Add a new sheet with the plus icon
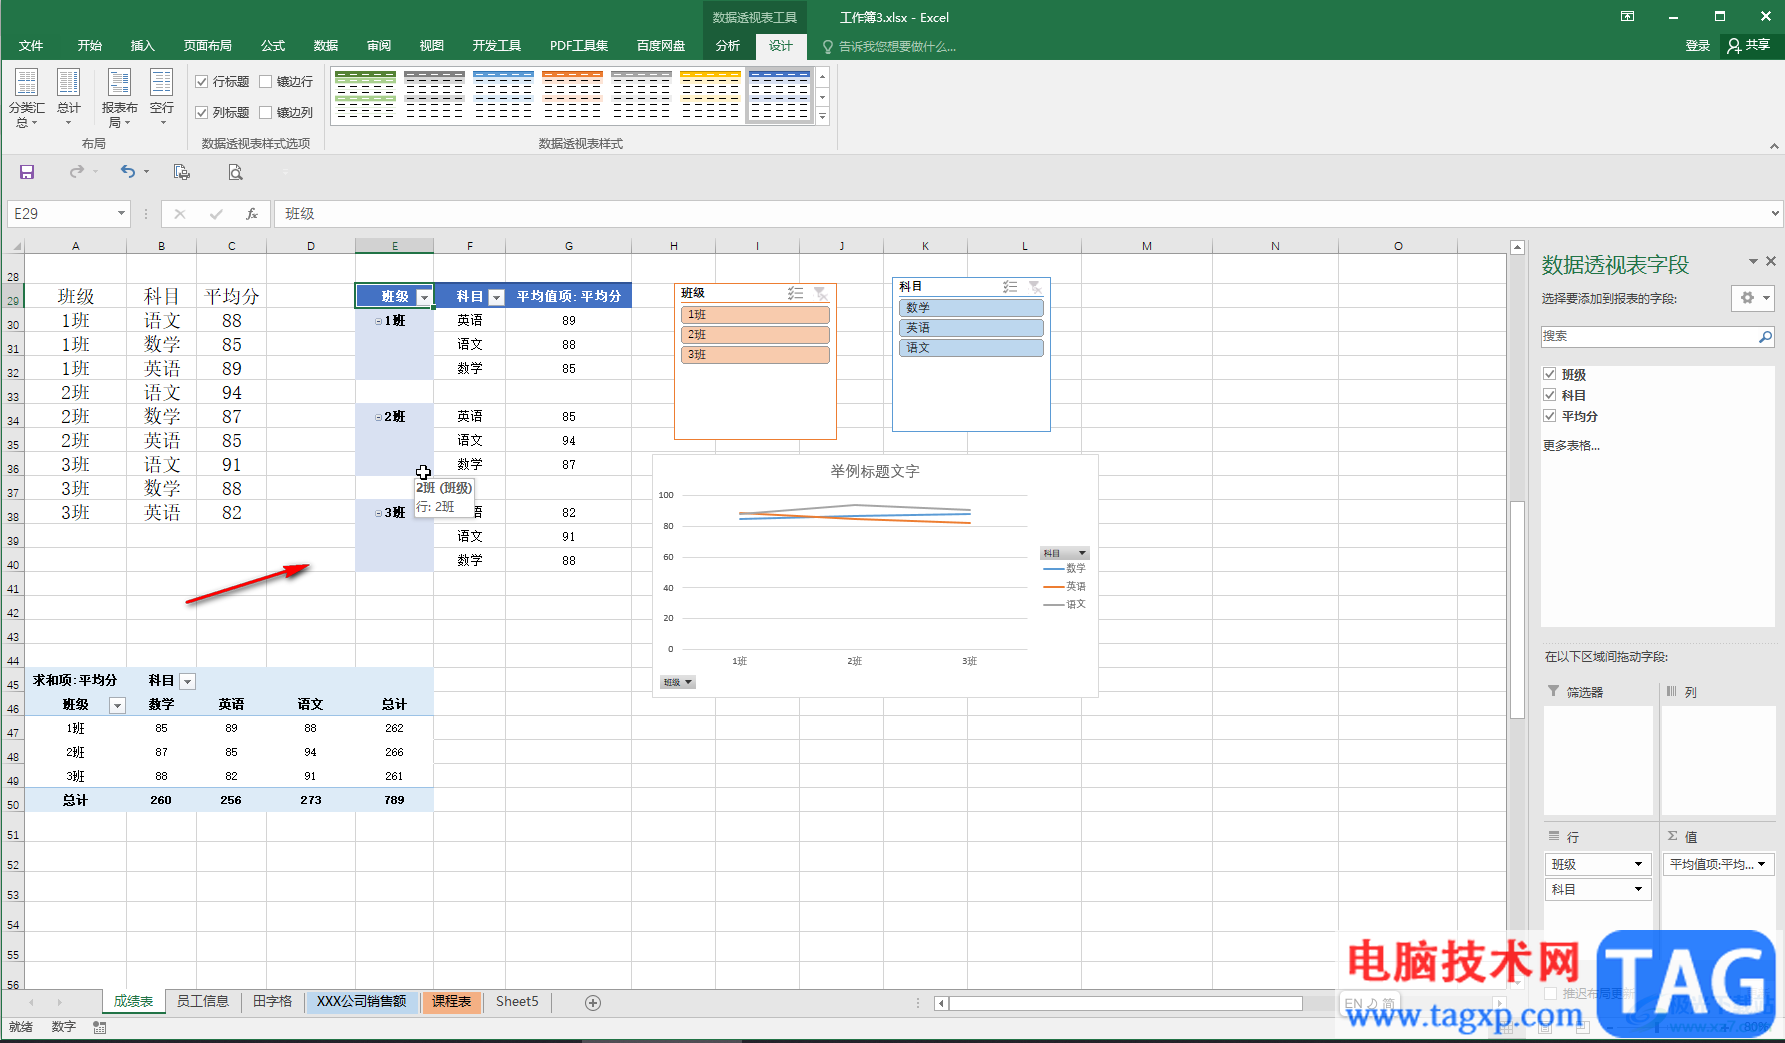Screen dimensions: 1785x1043 [593, 1002]
